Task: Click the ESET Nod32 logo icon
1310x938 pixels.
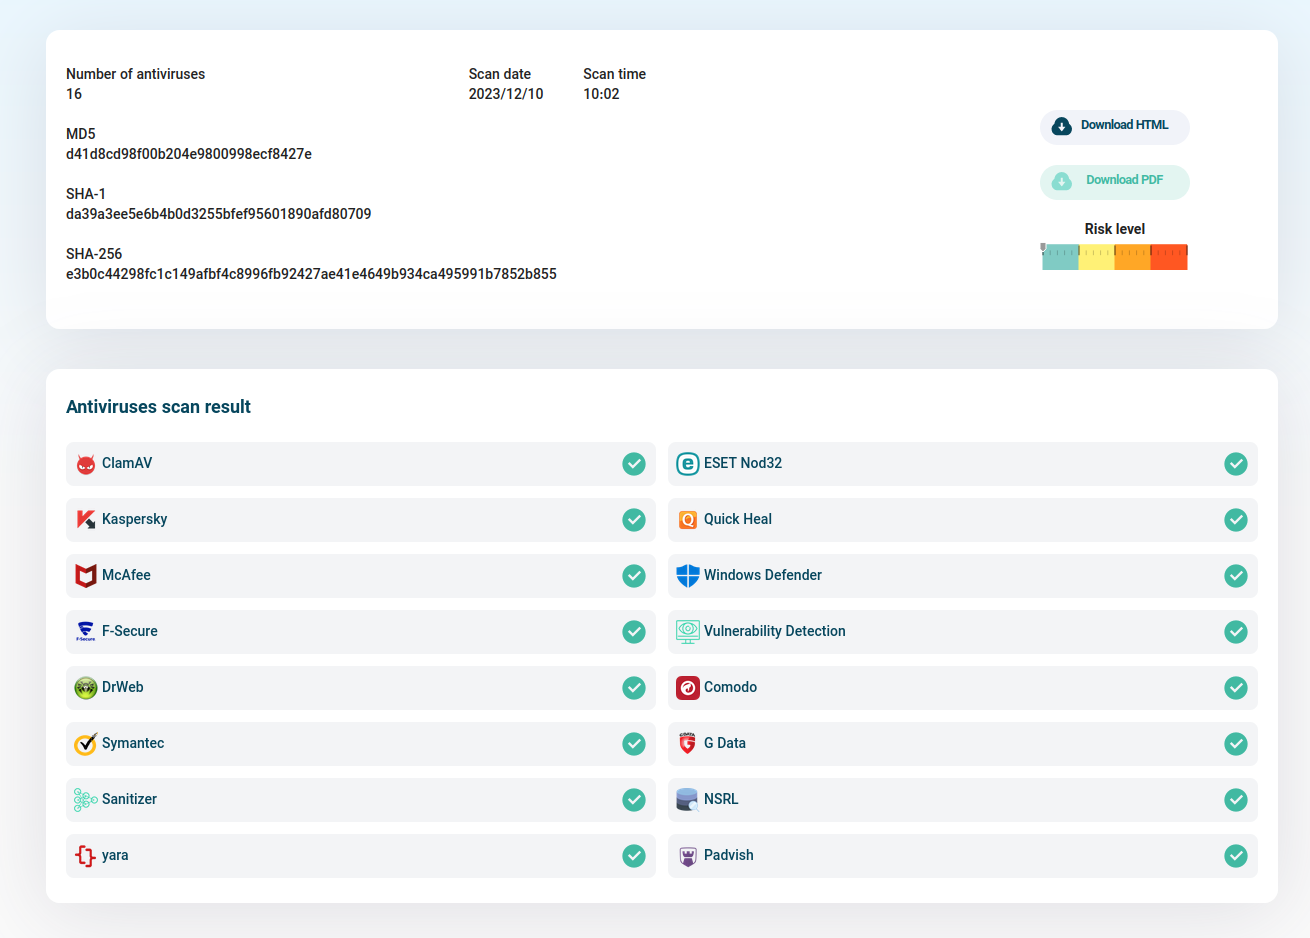Action: pyautogui.click(x=688, y=464)
